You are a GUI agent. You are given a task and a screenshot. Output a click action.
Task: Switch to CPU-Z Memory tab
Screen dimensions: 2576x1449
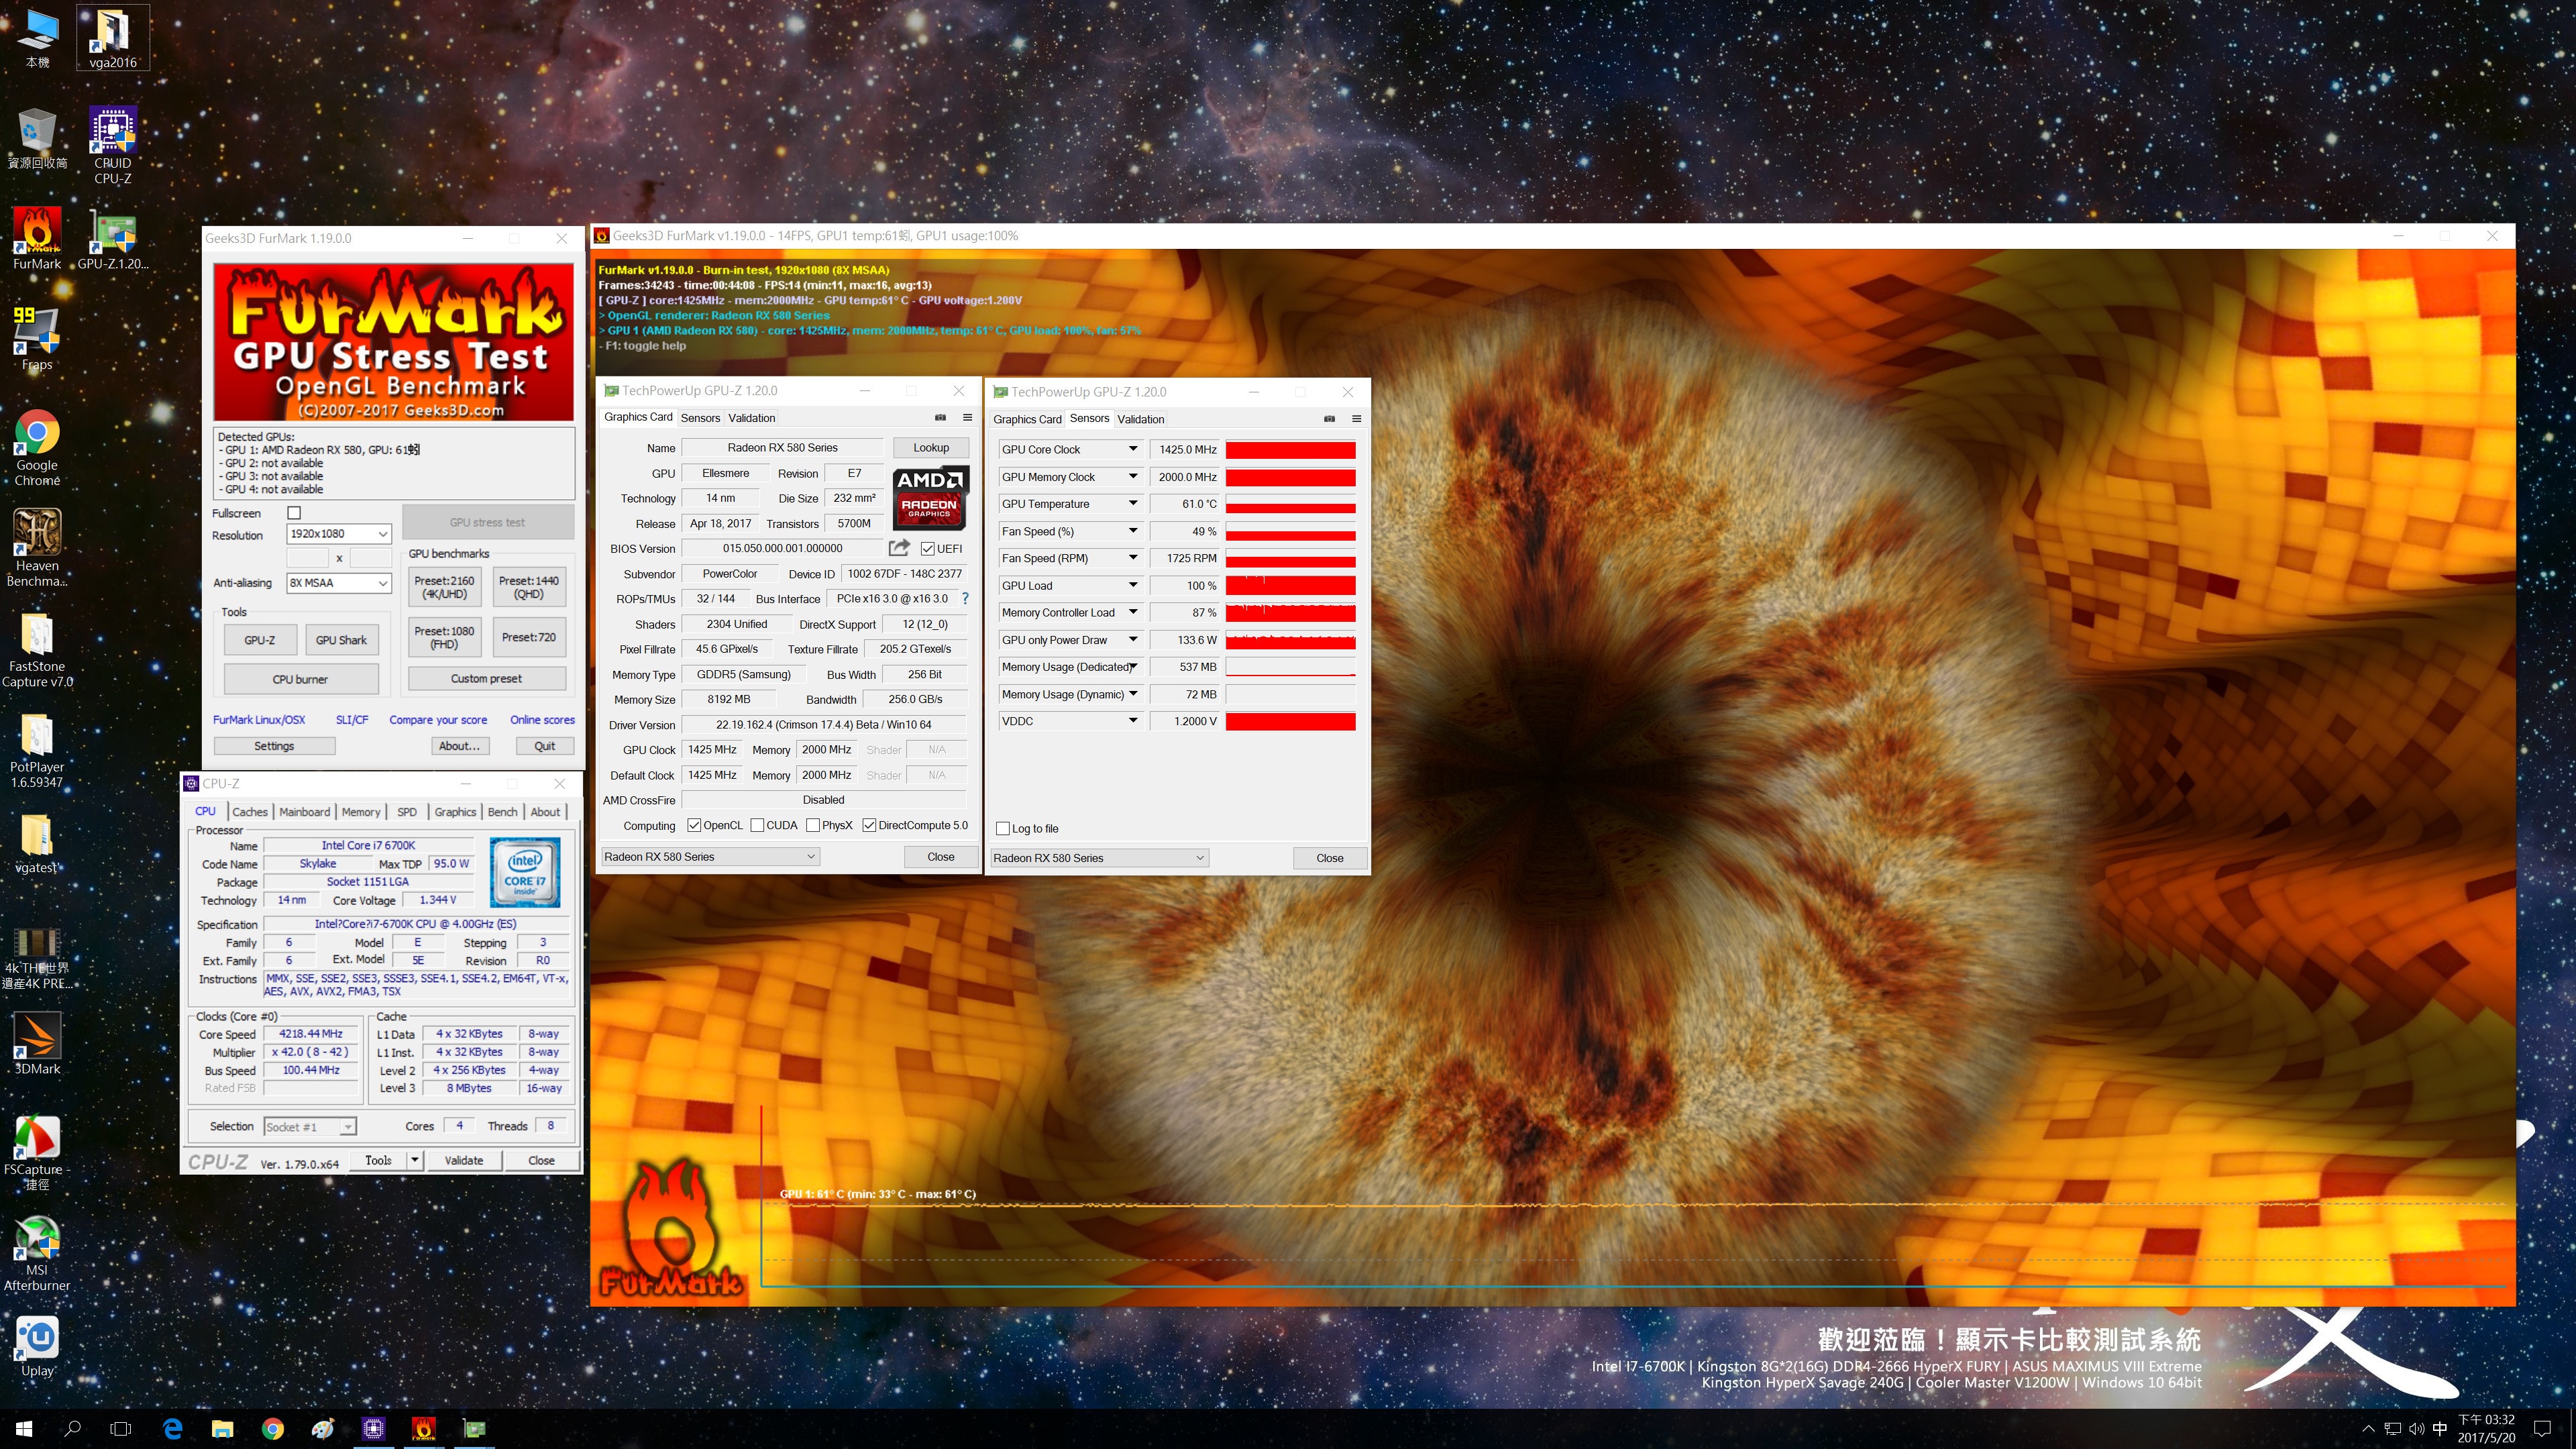pyautogui.click(x=361, y=812)
